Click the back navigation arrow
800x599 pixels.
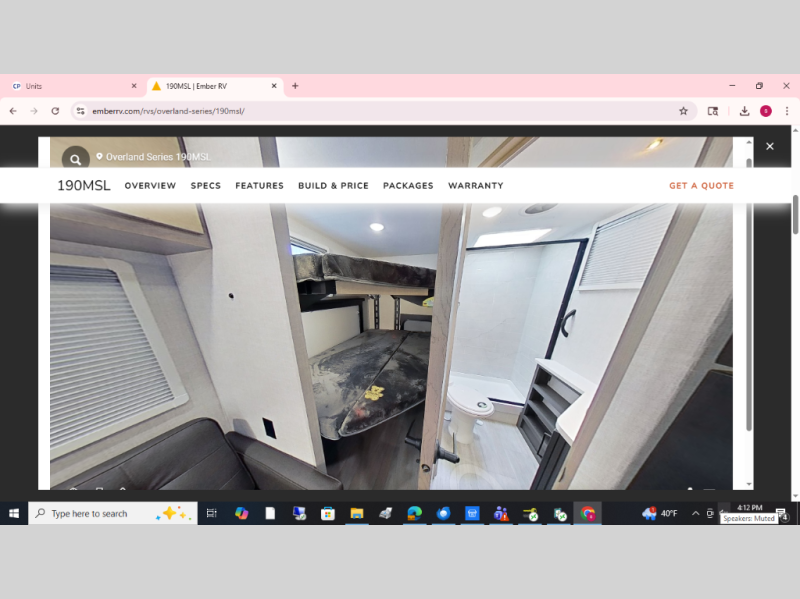pyautogui.click(x=13, y=111)
